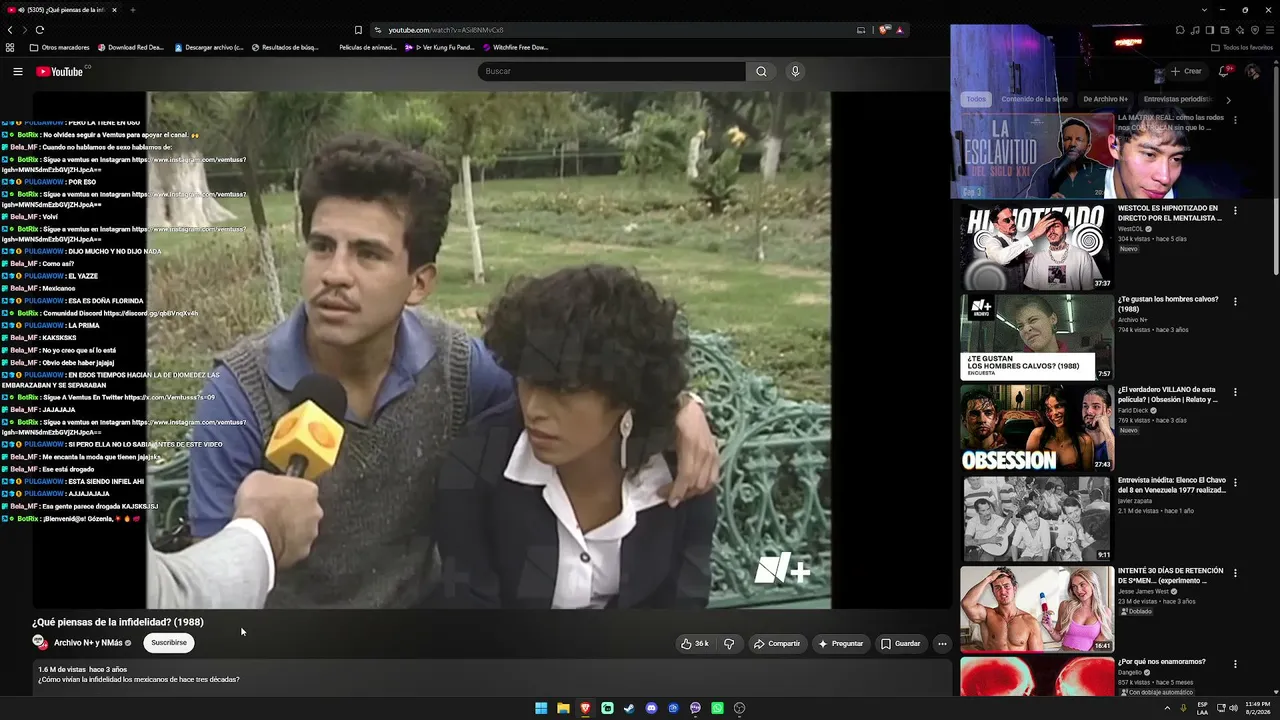Subscribe with the Suscribirse button
Image resolution: width=1280 pixels, height=720 pixels.
pyautogui.click(x=169, y=643)
